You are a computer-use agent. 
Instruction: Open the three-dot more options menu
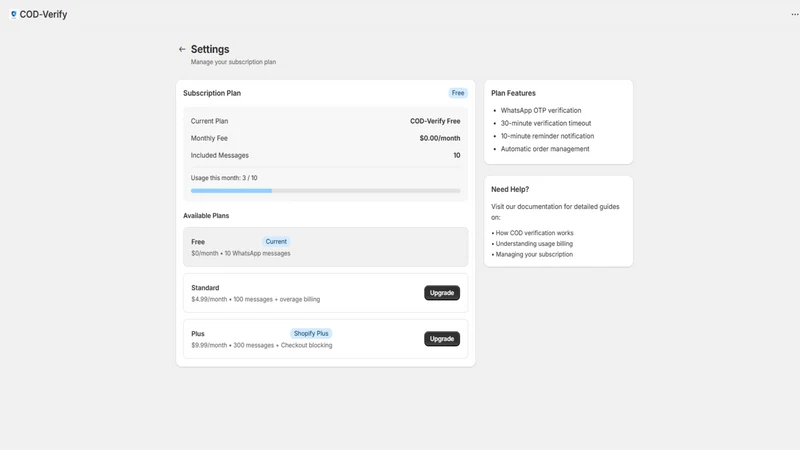pyautogui.click(x=794, y=14)
